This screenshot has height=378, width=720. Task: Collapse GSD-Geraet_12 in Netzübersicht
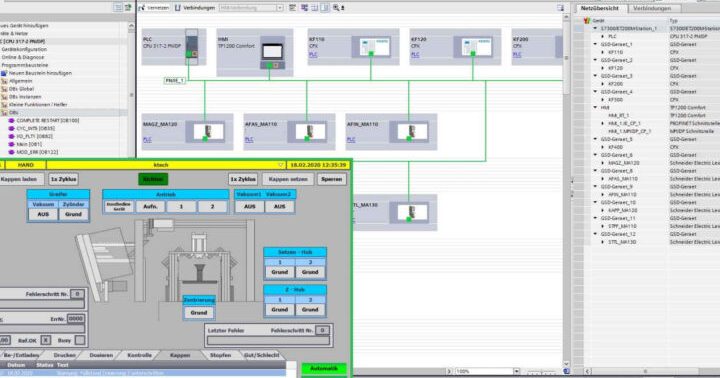point(596,234)
